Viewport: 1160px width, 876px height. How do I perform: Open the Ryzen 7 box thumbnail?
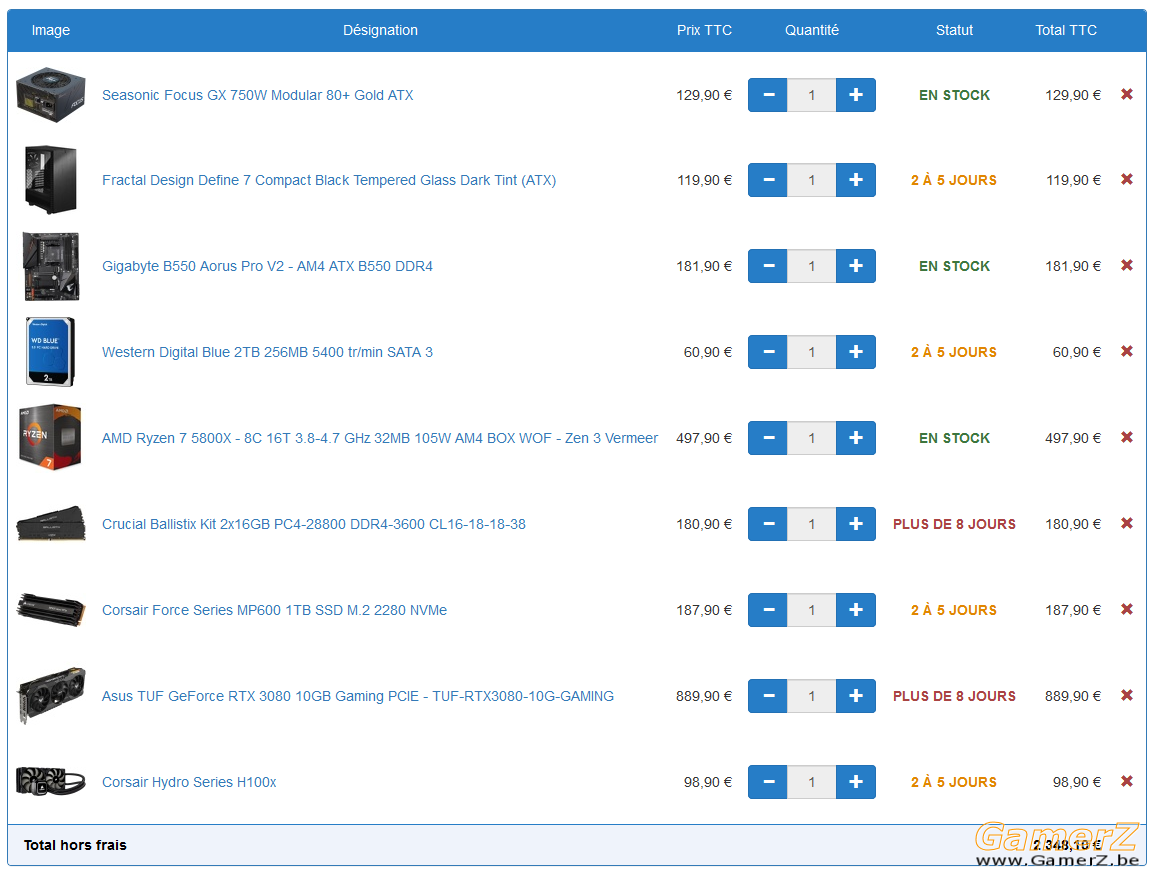(x=50, y=437)
